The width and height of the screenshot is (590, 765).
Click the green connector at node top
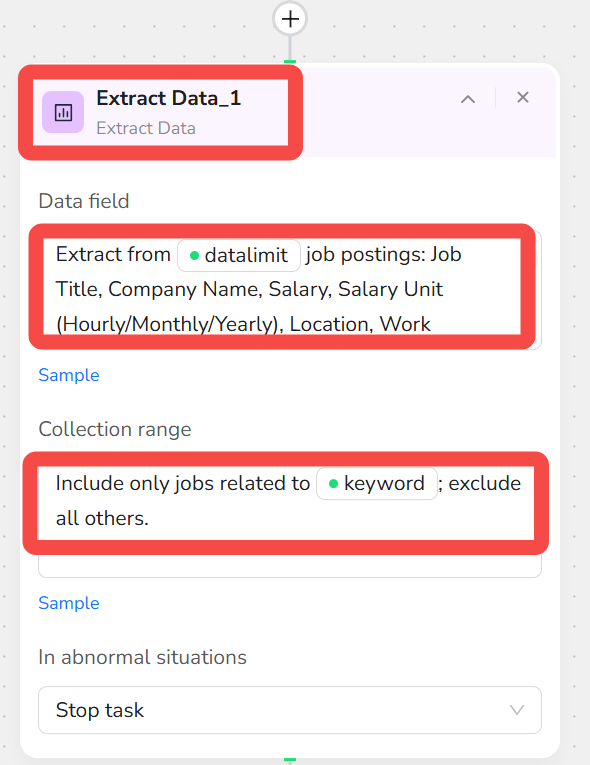tap(290, 61)
